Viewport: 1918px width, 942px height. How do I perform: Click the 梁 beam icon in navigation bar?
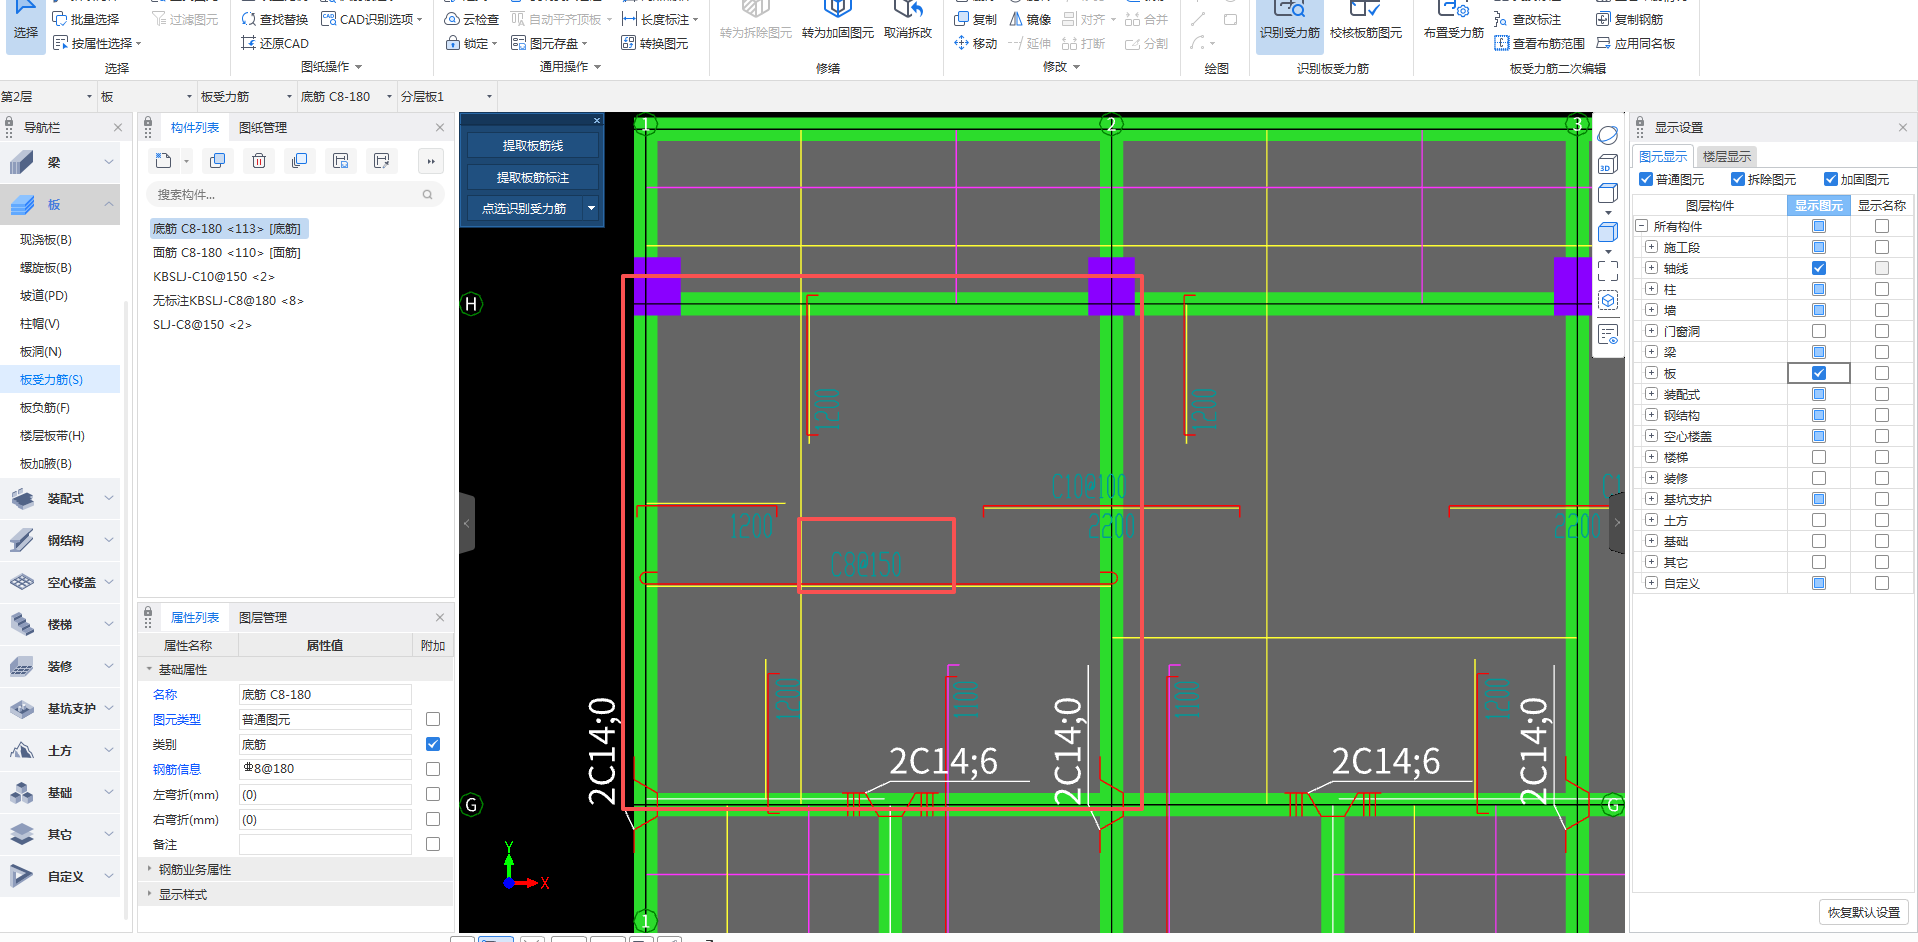click(22, 162)
